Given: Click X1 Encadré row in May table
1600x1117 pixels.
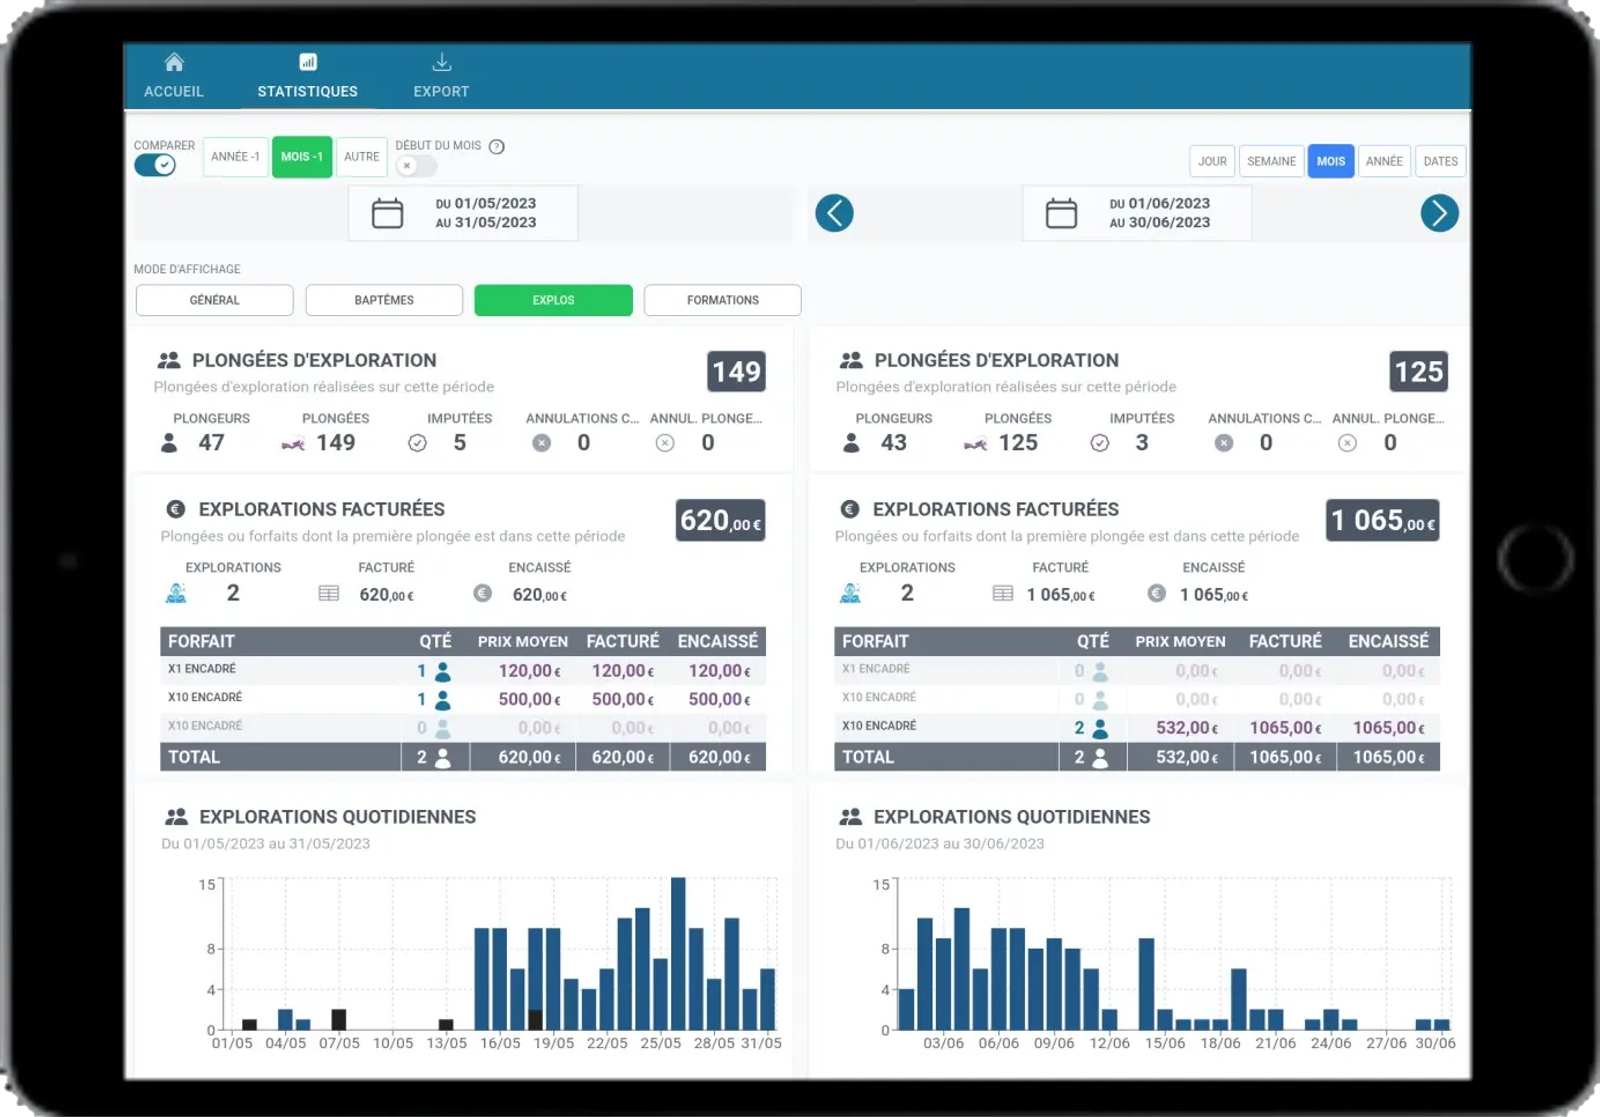Looking at the screenshot, I should click(463, 670).
